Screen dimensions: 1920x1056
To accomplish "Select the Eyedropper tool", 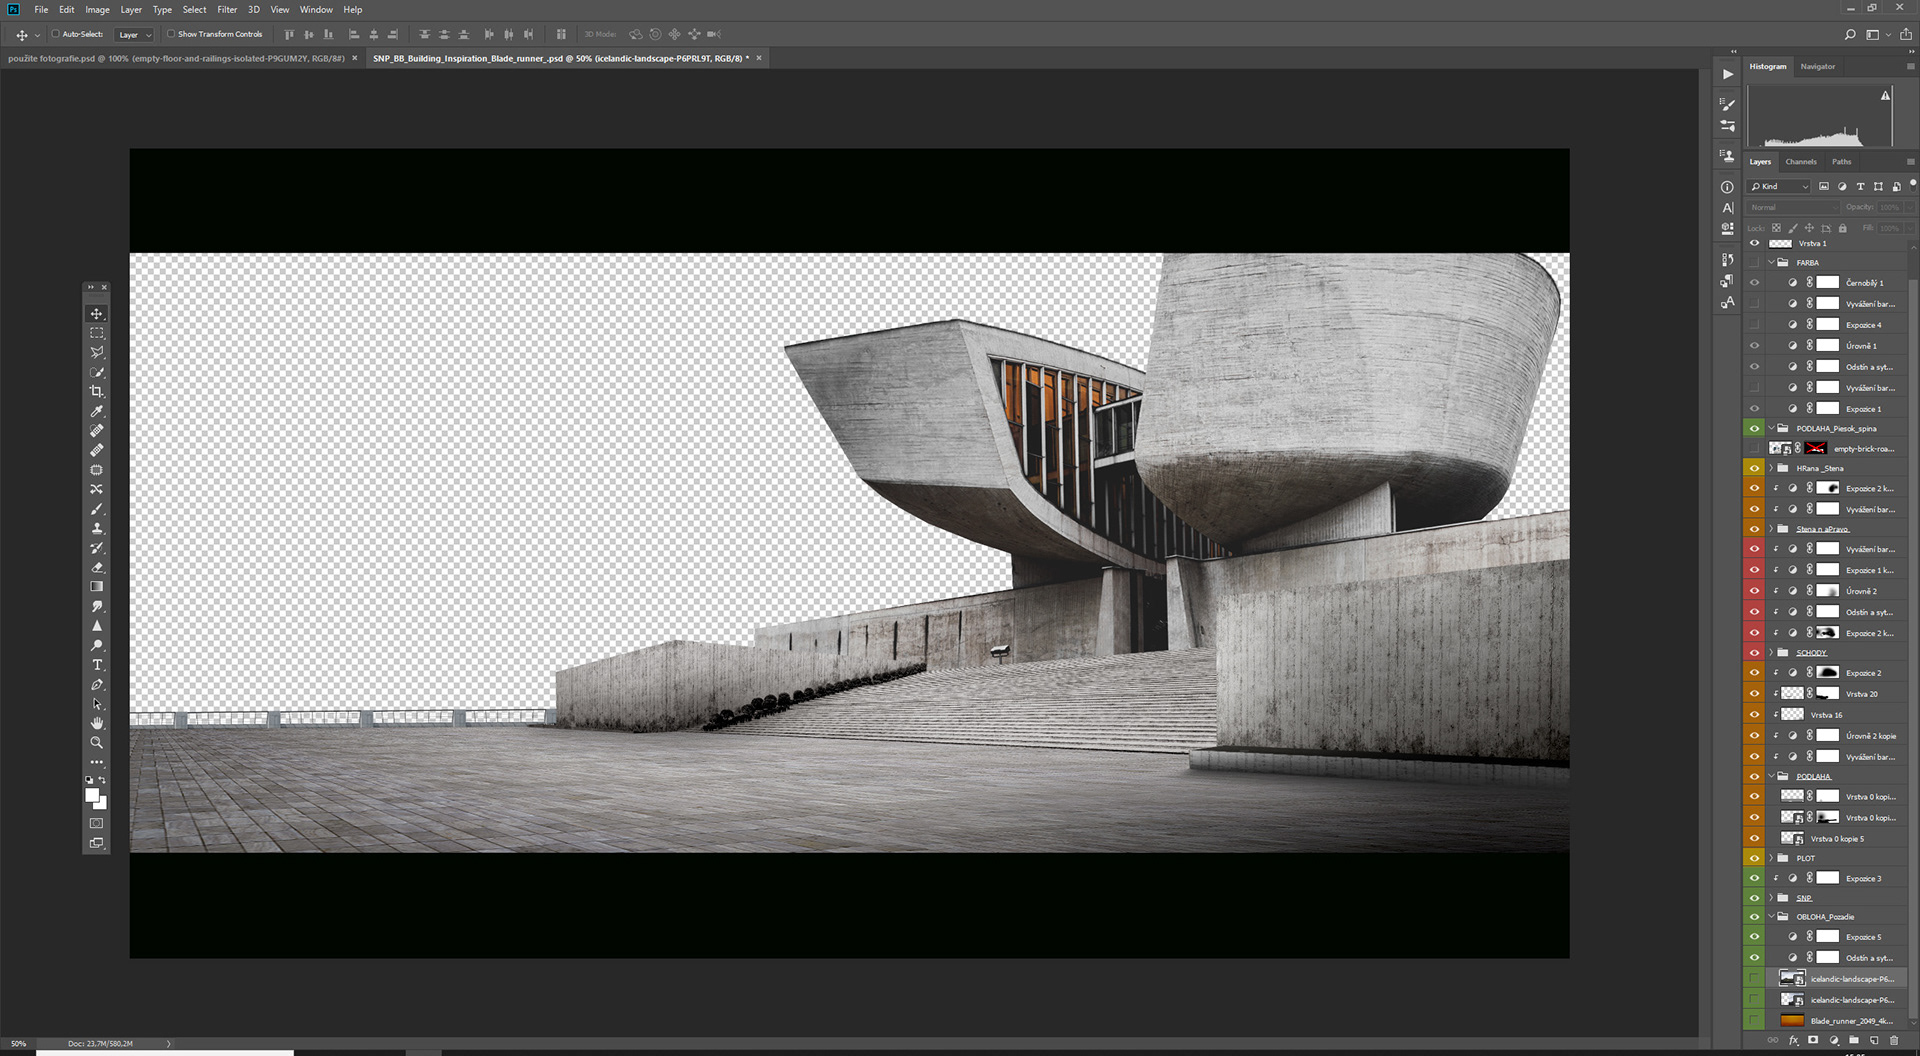I will [x=97, y=411].
